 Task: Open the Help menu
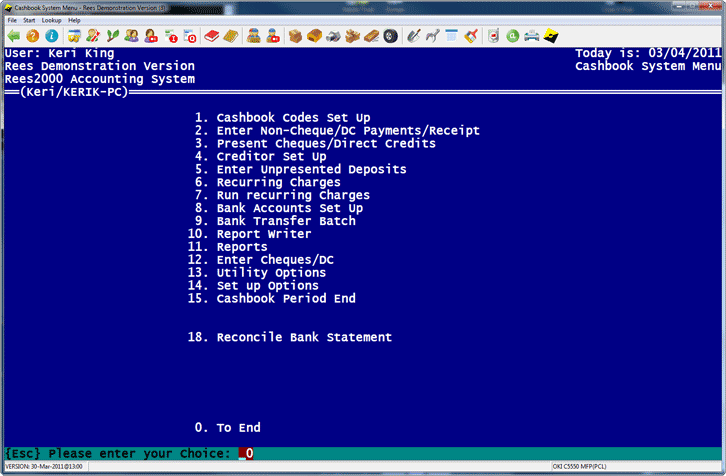(75, 20)
